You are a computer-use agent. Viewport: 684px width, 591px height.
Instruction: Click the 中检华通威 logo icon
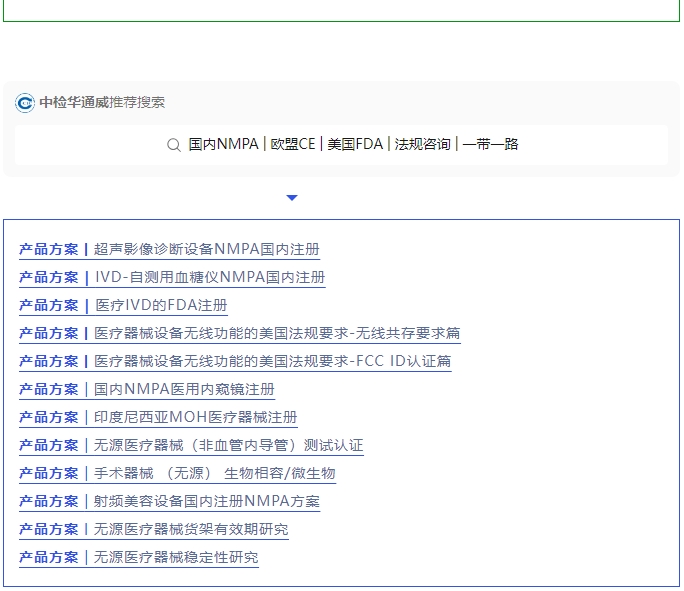point(25,103)
